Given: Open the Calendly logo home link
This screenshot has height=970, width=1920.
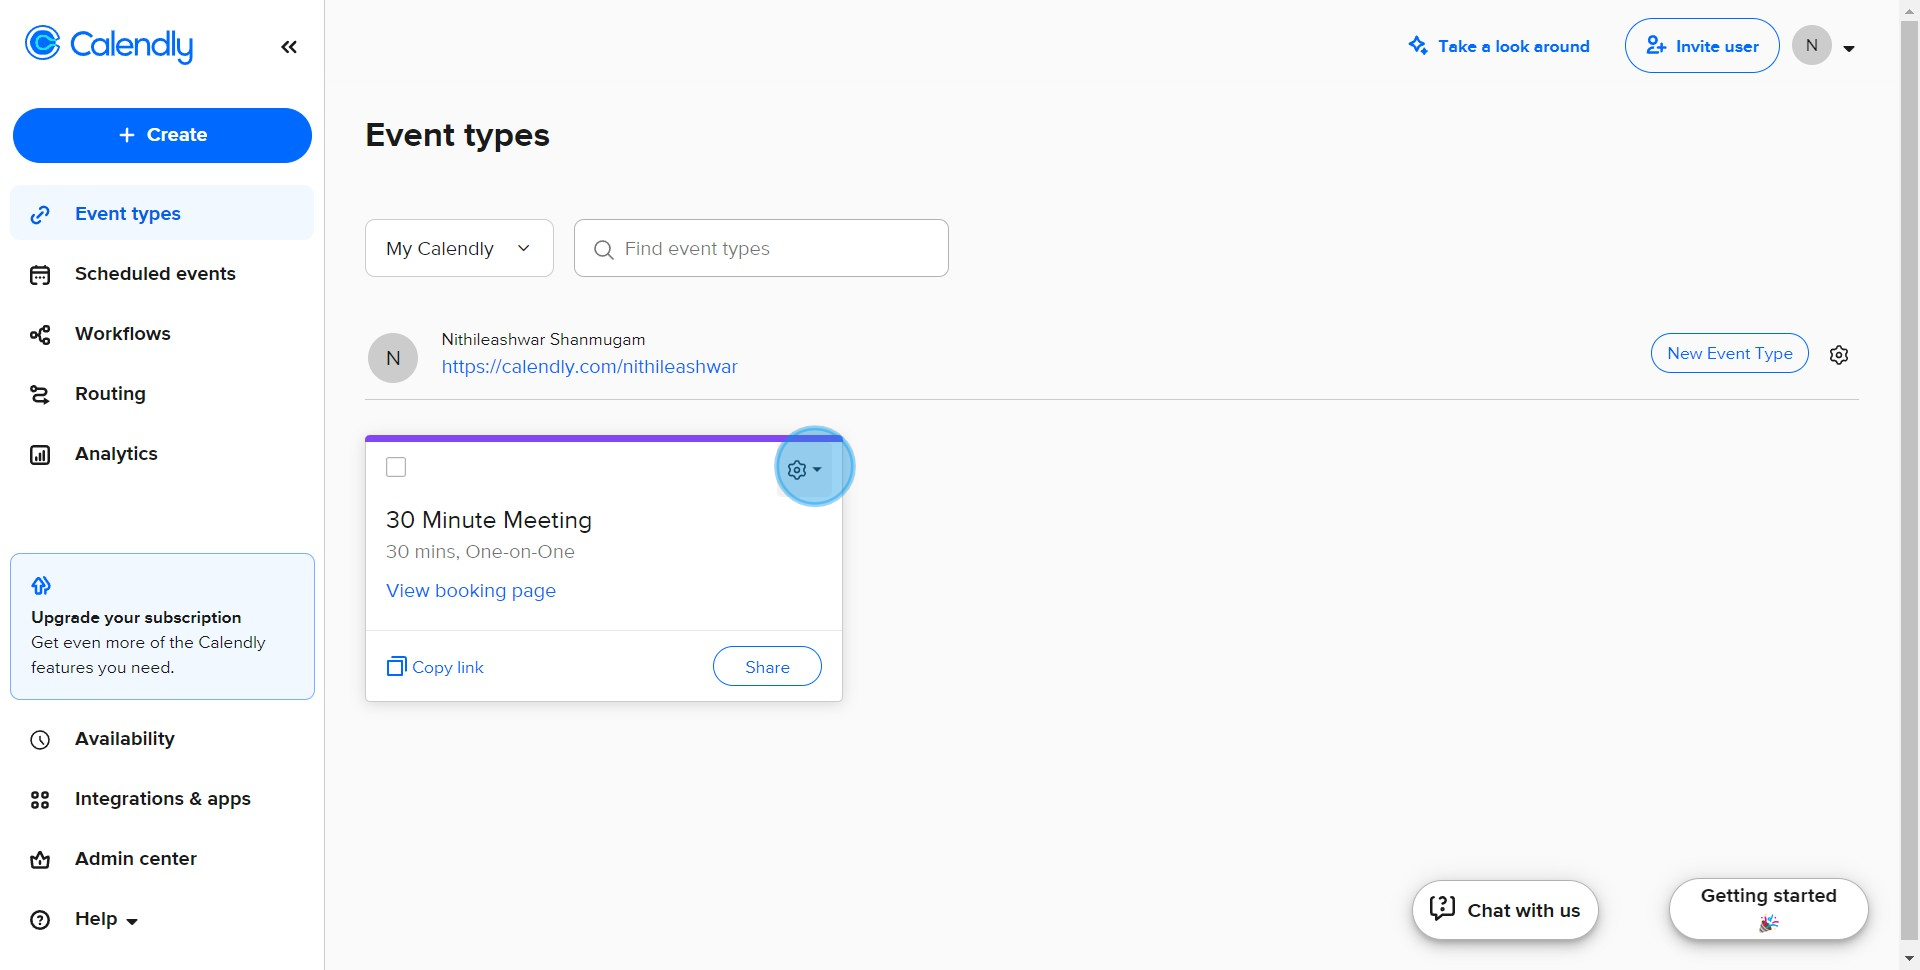Looking at the screenshot, I should pos(109,45).
